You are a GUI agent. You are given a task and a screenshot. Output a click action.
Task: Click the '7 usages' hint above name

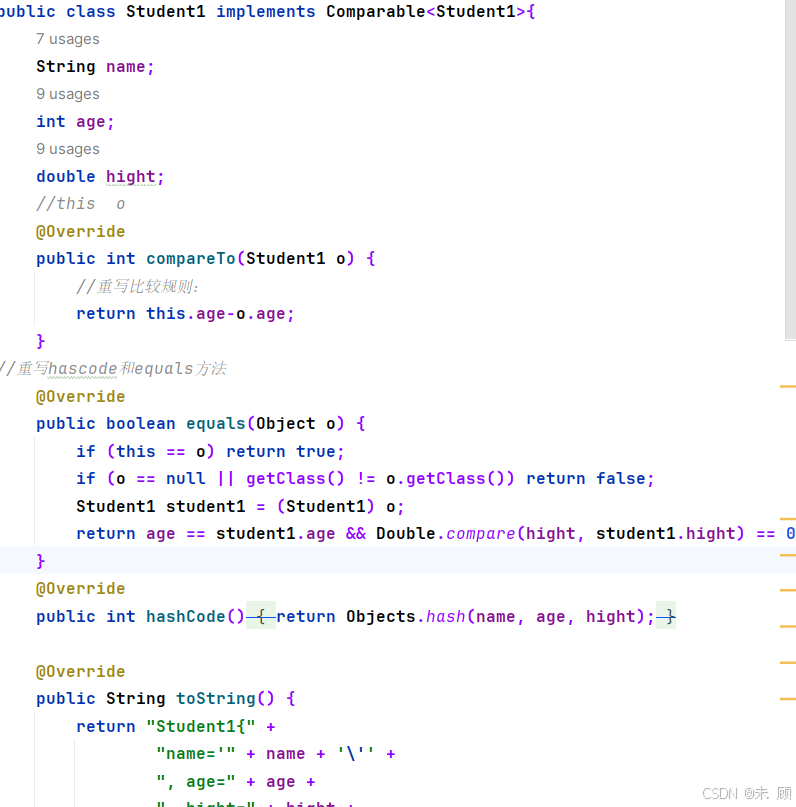(67, 39)
